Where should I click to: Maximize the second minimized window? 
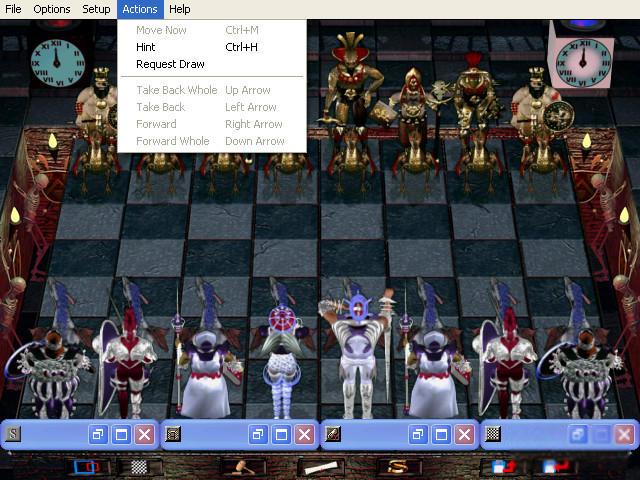(281, 434)
